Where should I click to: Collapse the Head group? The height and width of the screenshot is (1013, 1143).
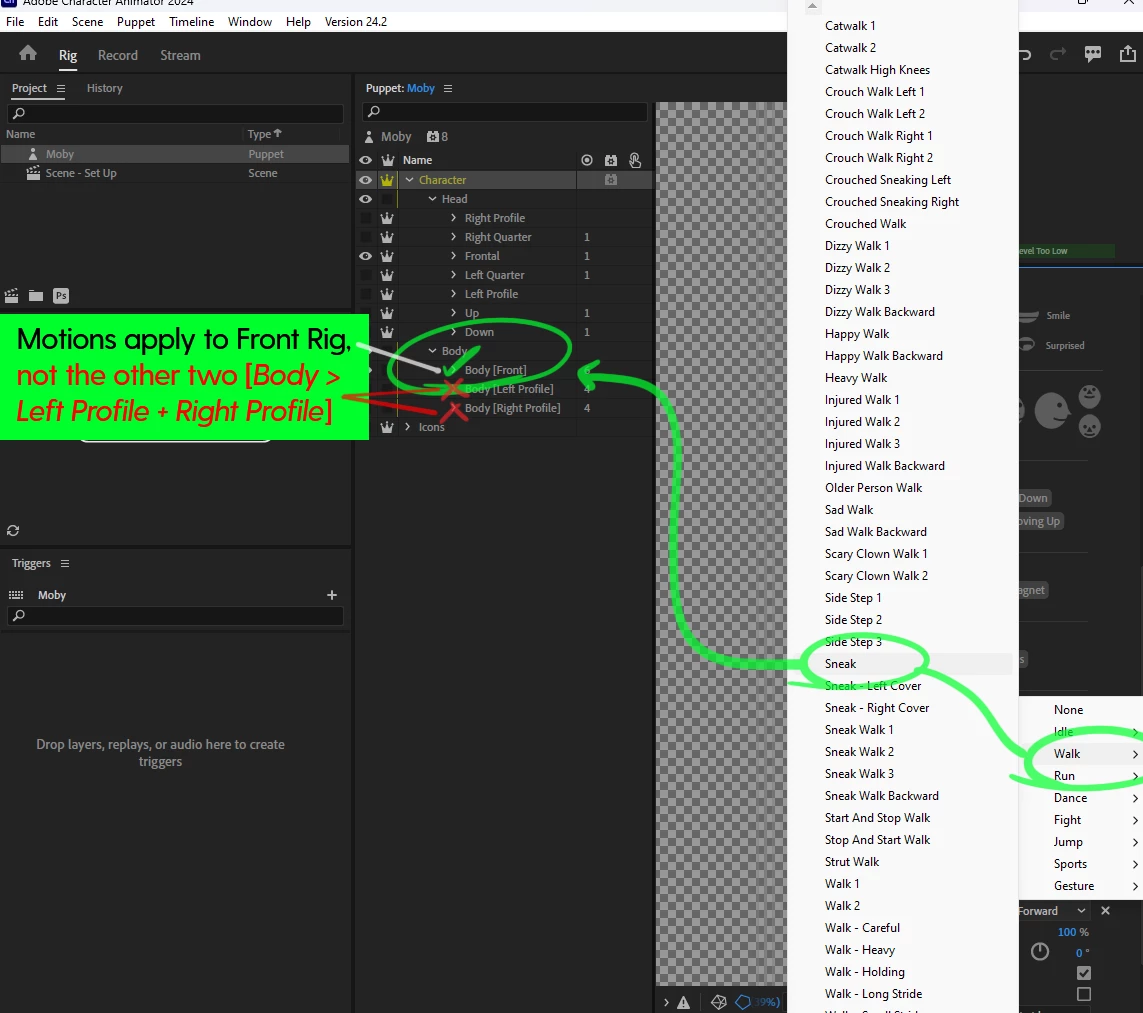[x=432, y=198]
